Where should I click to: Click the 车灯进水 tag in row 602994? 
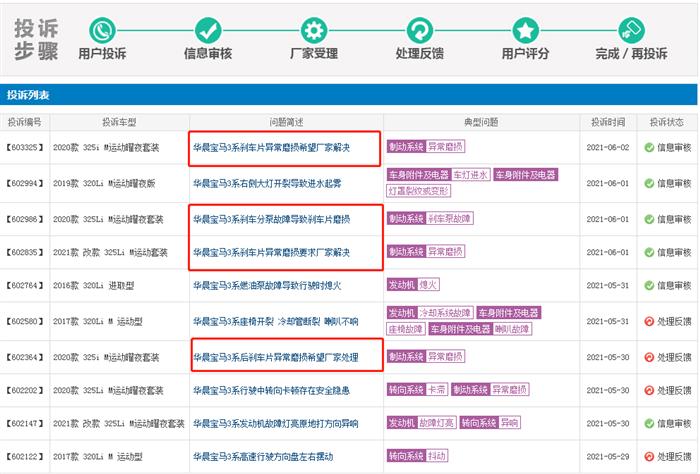471,175
